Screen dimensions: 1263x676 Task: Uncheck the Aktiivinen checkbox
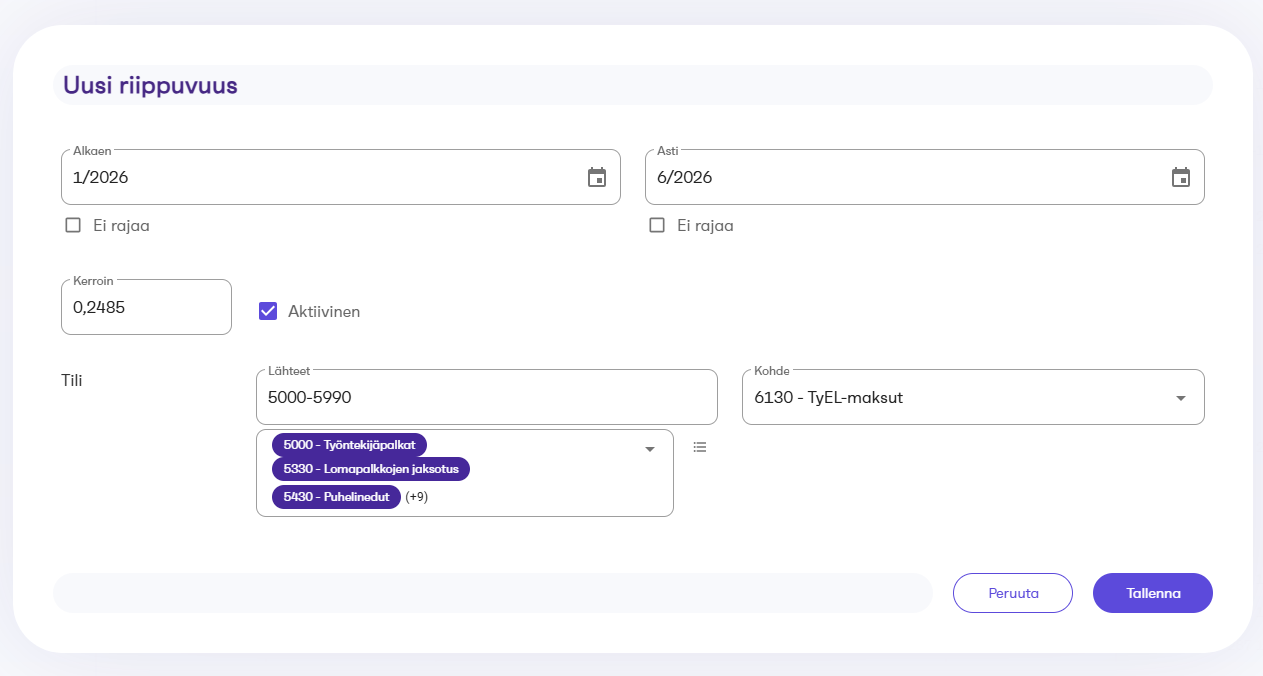coord(268,311)
